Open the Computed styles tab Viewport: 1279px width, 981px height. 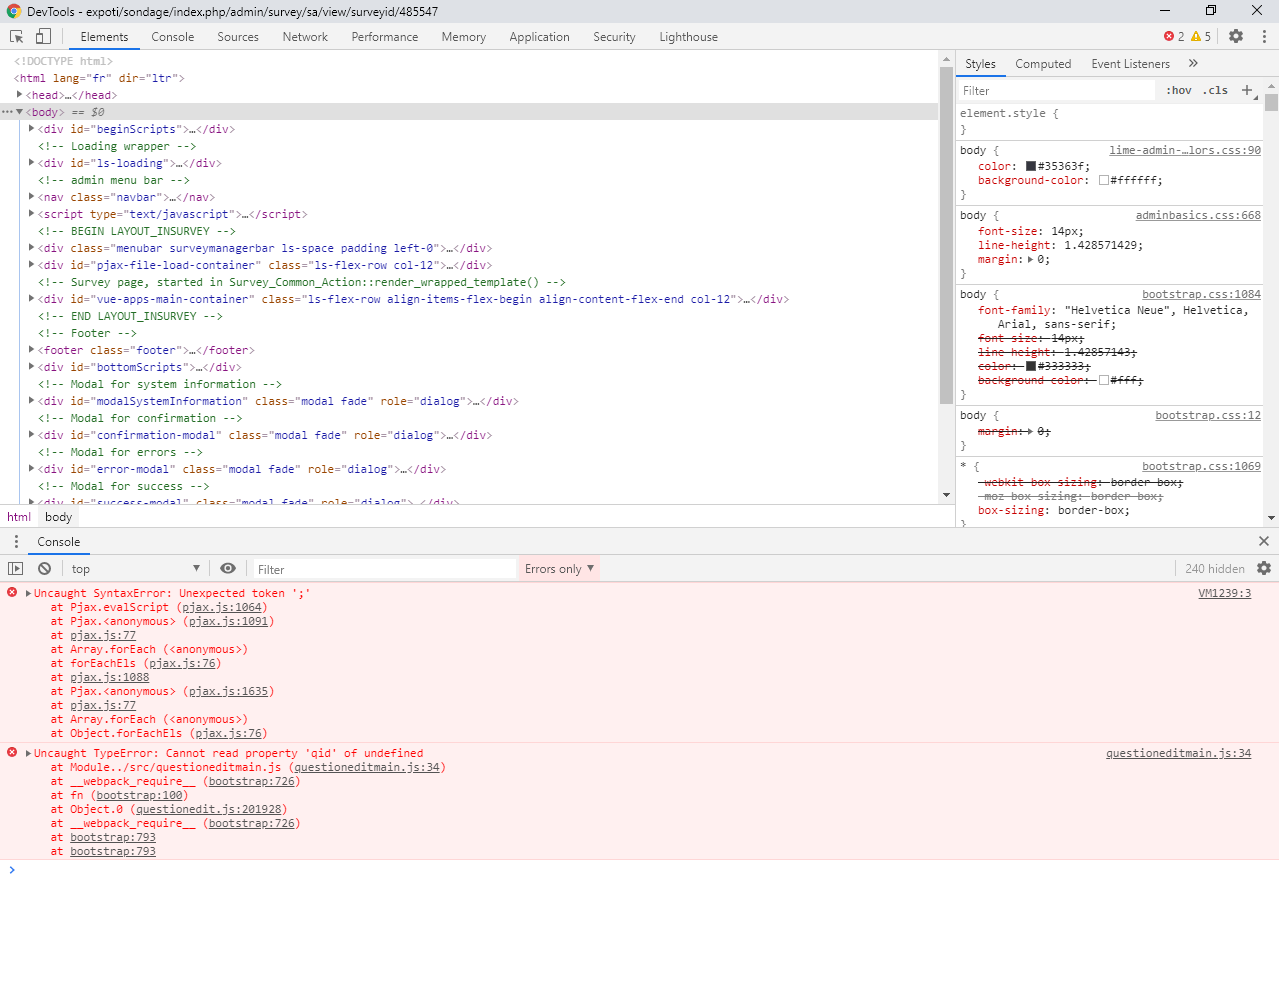point(1042,64)
